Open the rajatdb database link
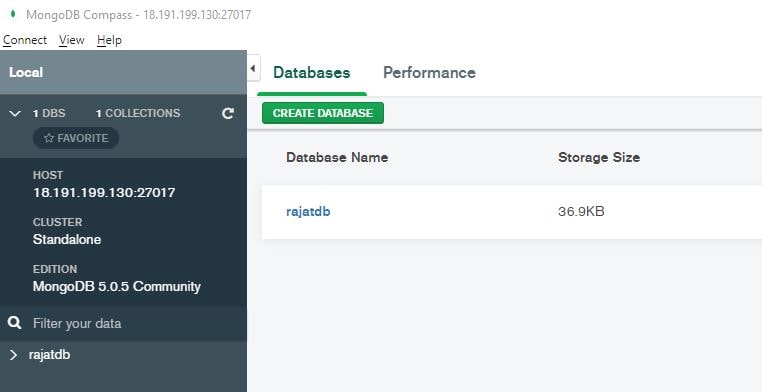762x392 pixels. (x=308, y=212)
